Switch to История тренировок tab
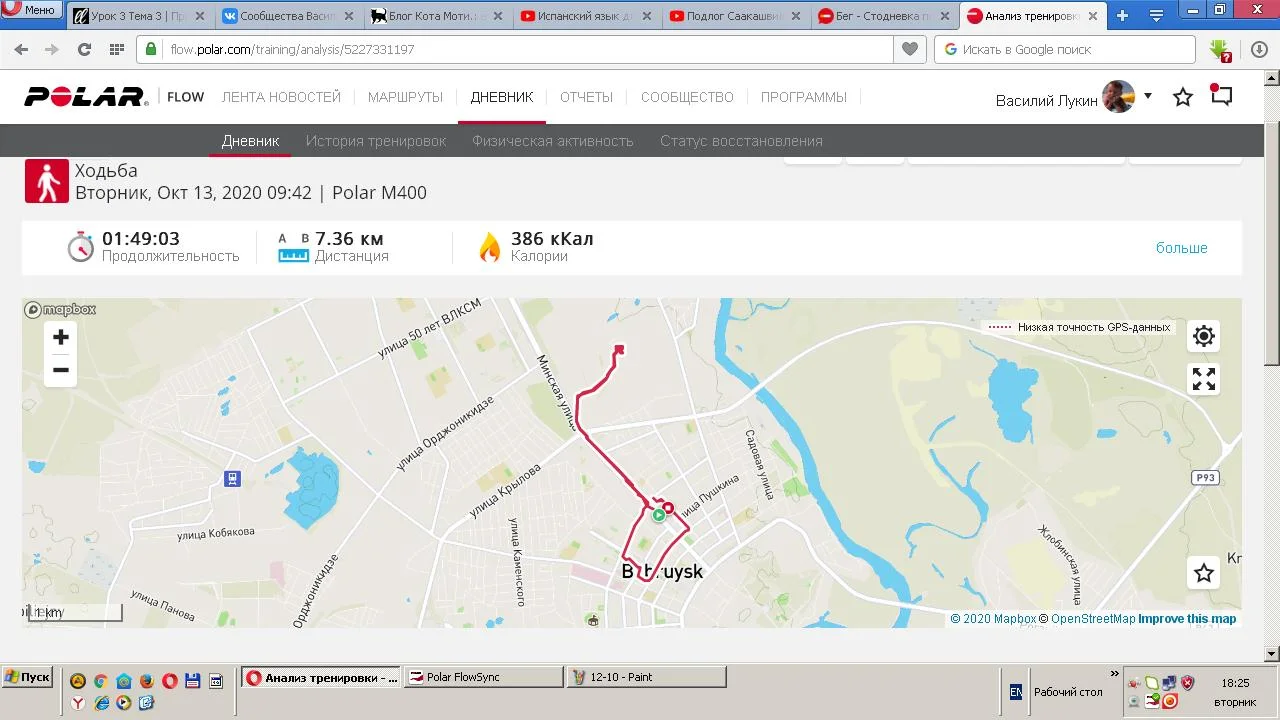This screenshot has width=1280, height=720. tap(376, 141)
